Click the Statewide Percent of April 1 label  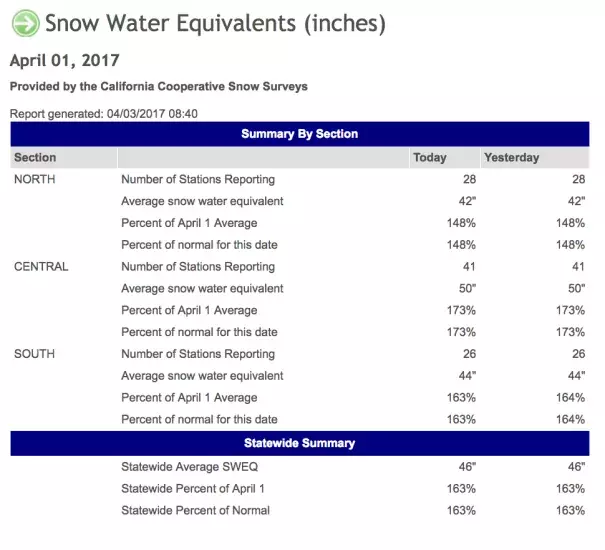193,489
